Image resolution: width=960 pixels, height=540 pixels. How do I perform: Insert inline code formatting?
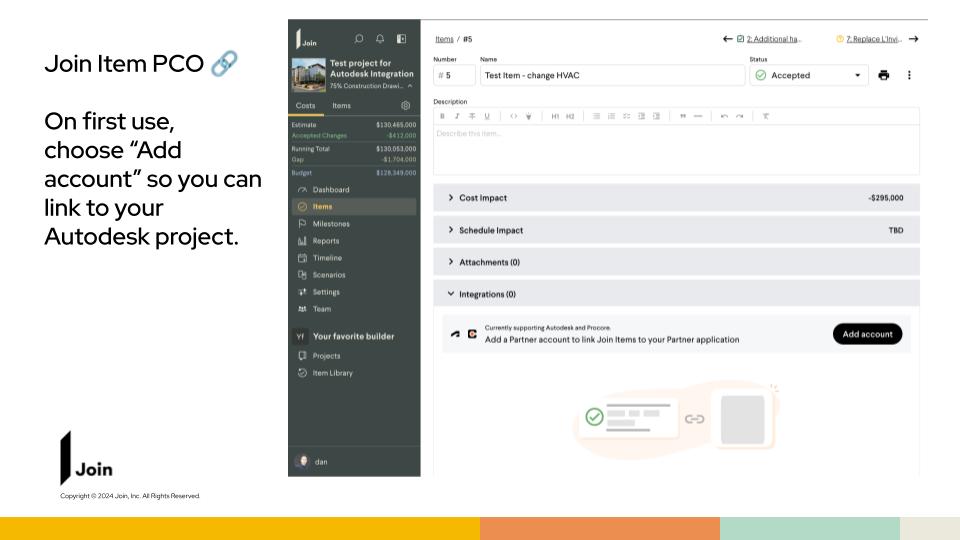(x=514, y=116)
